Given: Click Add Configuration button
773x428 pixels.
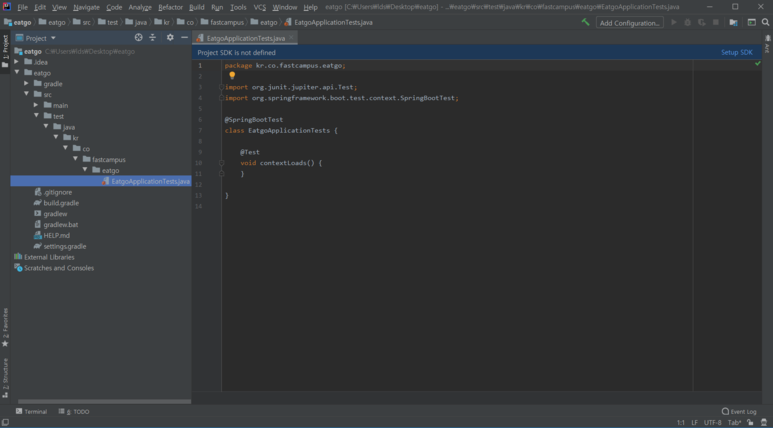Looking at the screenshot, I should [x=630, y=22].
